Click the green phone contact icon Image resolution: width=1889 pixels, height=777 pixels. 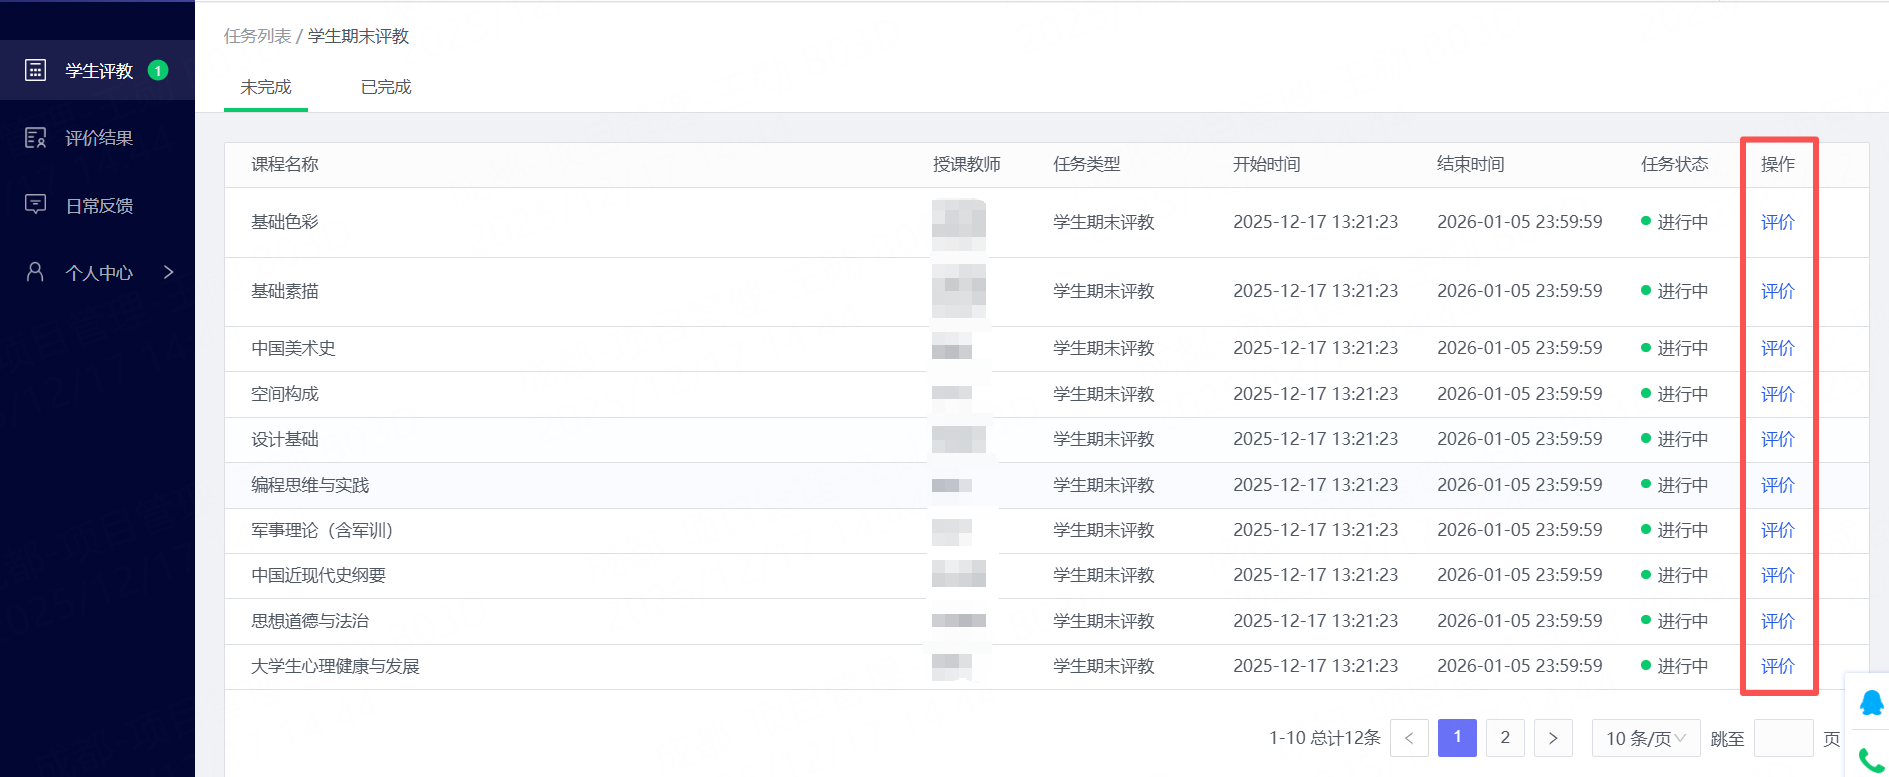1871,761
